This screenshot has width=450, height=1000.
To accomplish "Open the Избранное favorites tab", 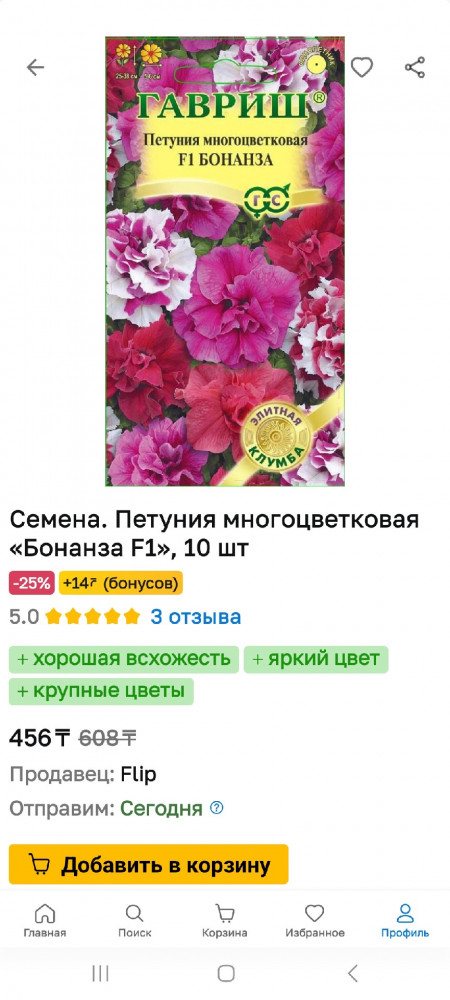I will coord(315,921).
